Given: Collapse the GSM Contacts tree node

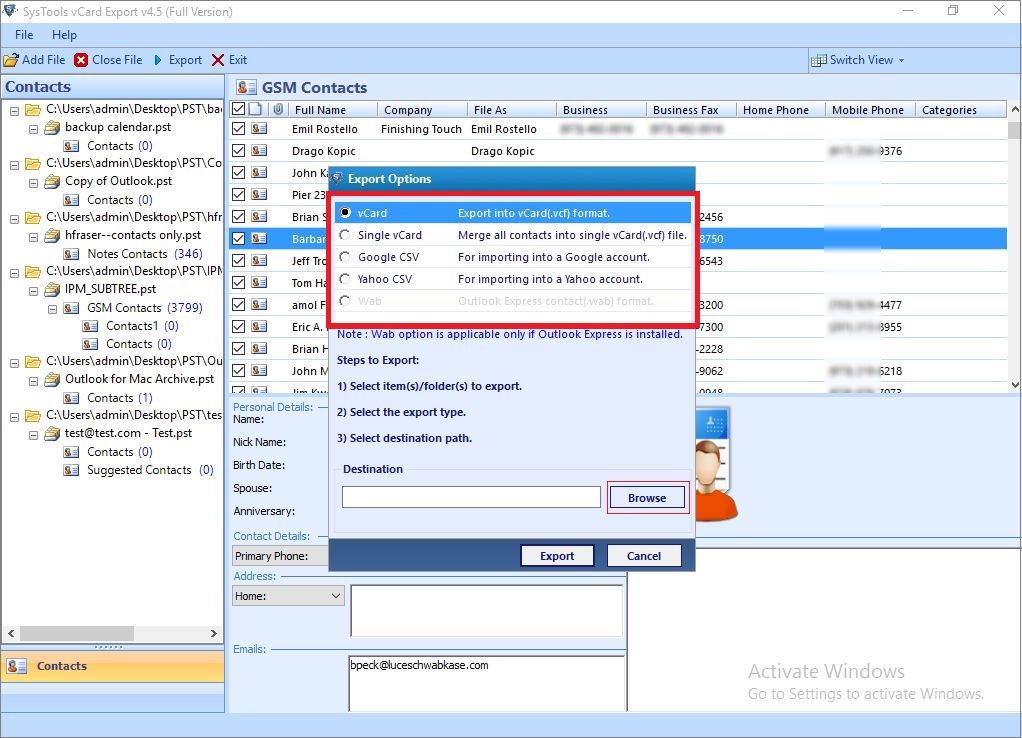Looking at the screenshot, I should click(52, 309).
